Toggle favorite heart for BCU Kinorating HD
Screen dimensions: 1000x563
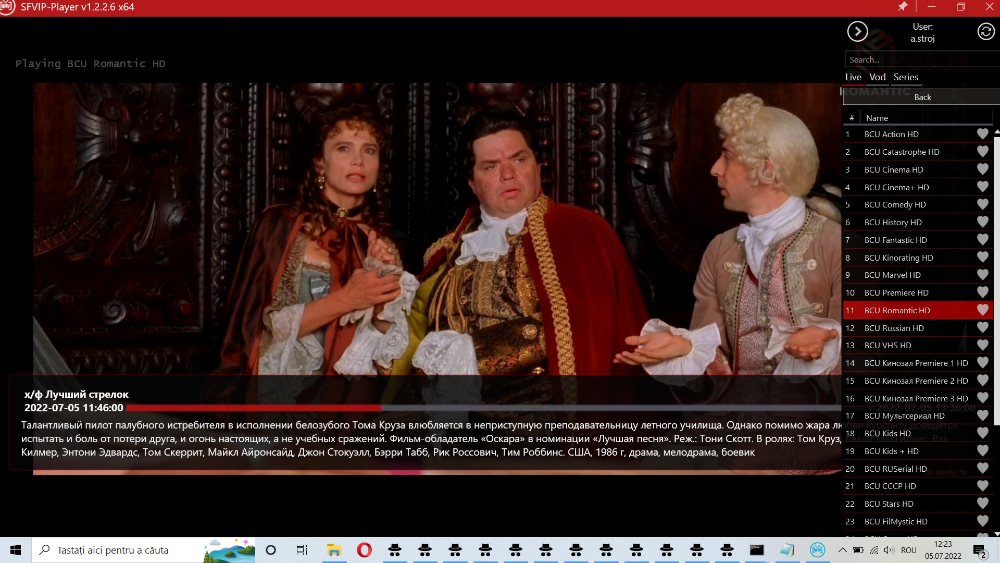[982, 258]
